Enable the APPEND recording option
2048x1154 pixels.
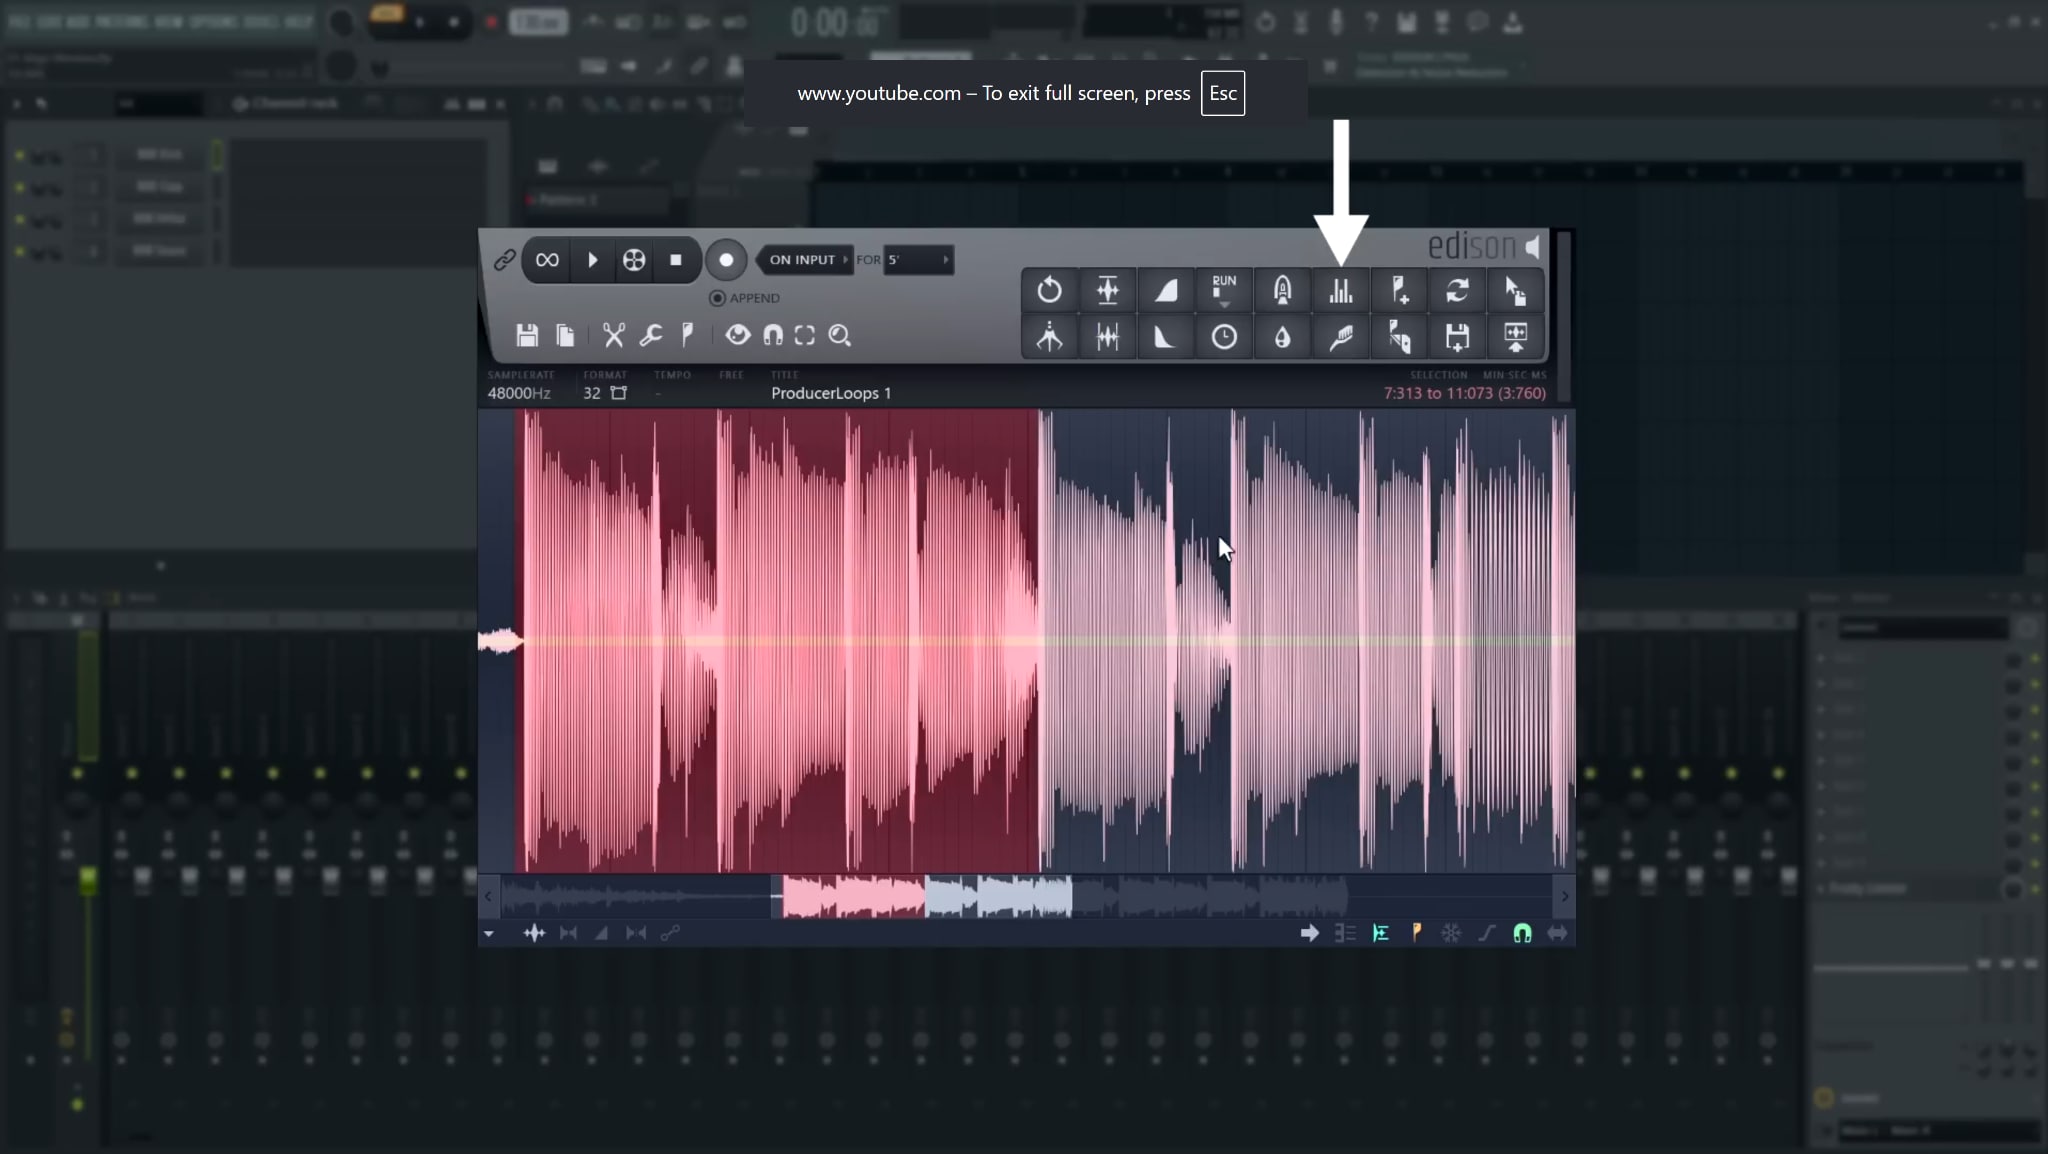click(716, 297)
